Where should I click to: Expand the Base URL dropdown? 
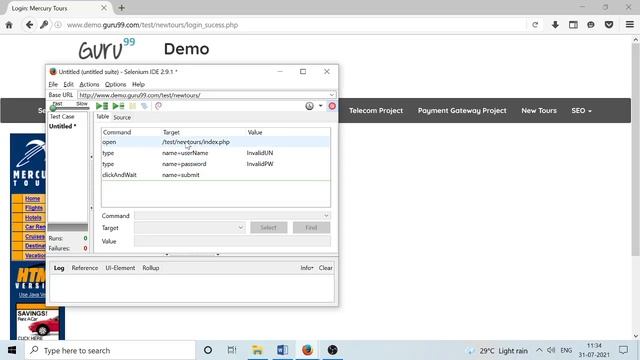pos(332,95)
